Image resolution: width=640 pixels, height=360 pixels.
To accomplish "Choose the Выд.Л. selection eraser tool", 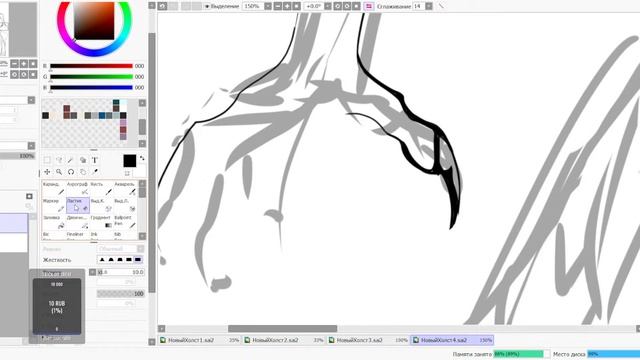I will (x=125, y=205).
